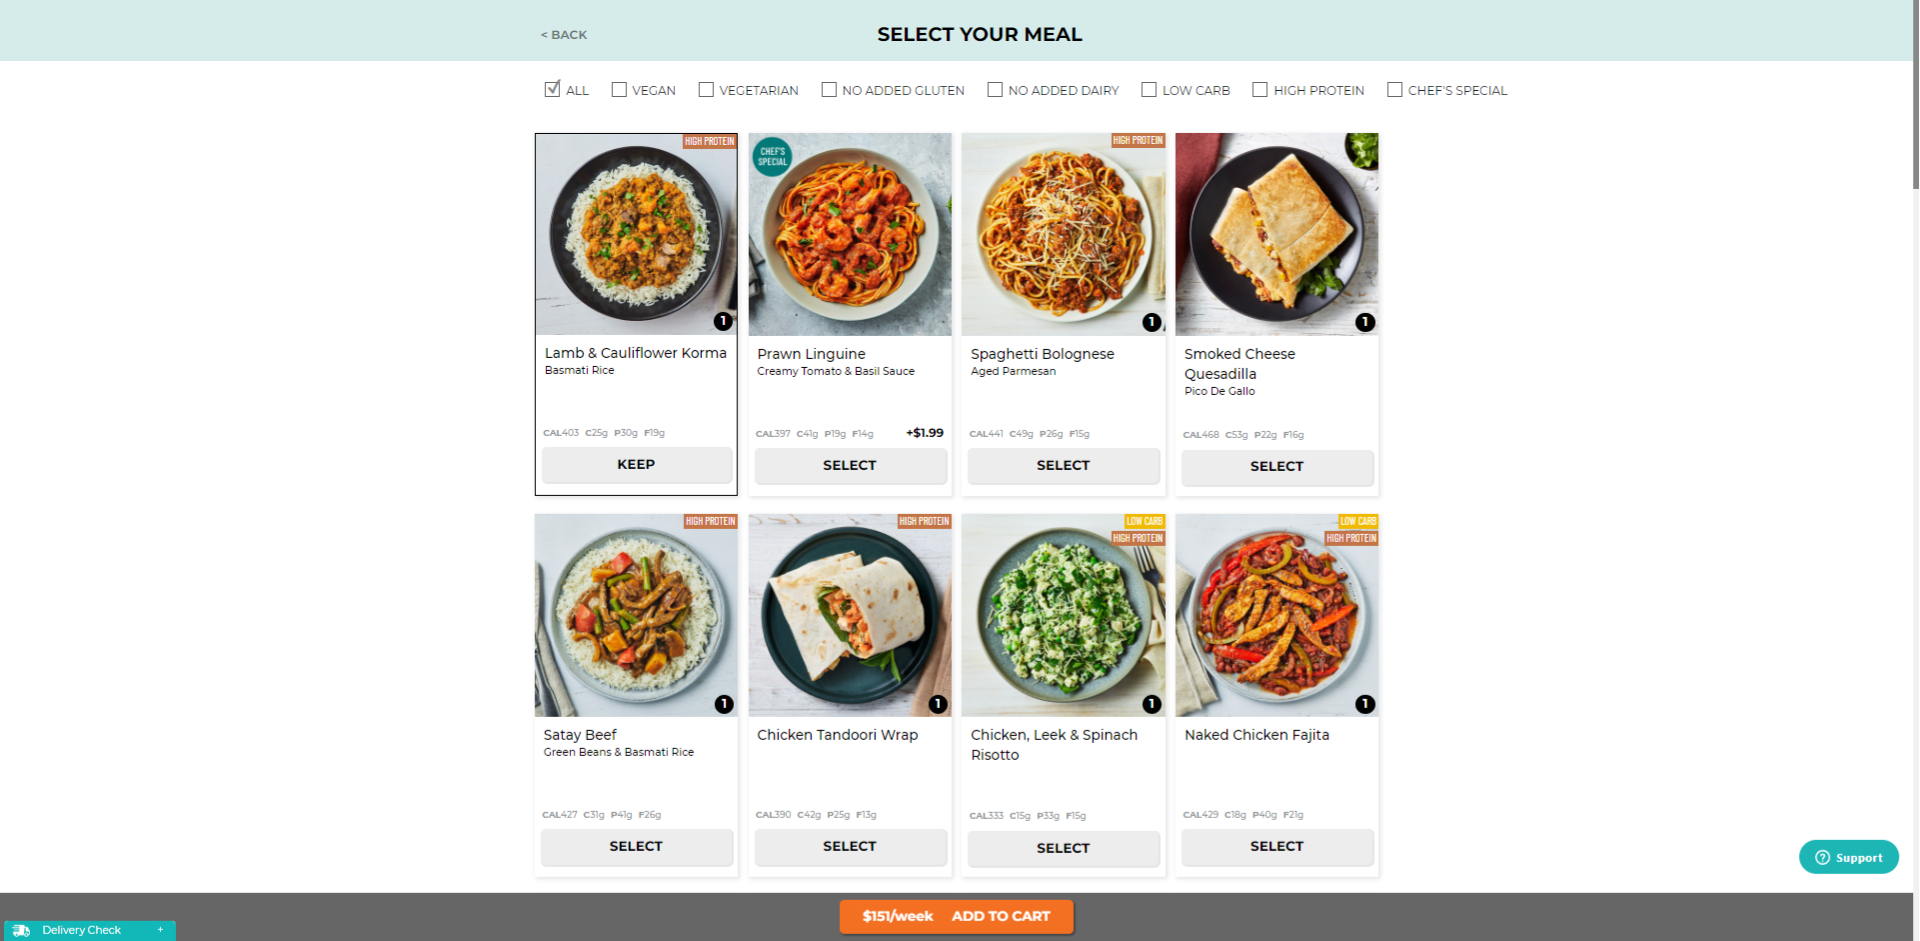The height and width of the screenshot is (941, 1920).
Task: Open the Chicken, Leek & Spinach Risotto photo
Action: pos(1063,615)
